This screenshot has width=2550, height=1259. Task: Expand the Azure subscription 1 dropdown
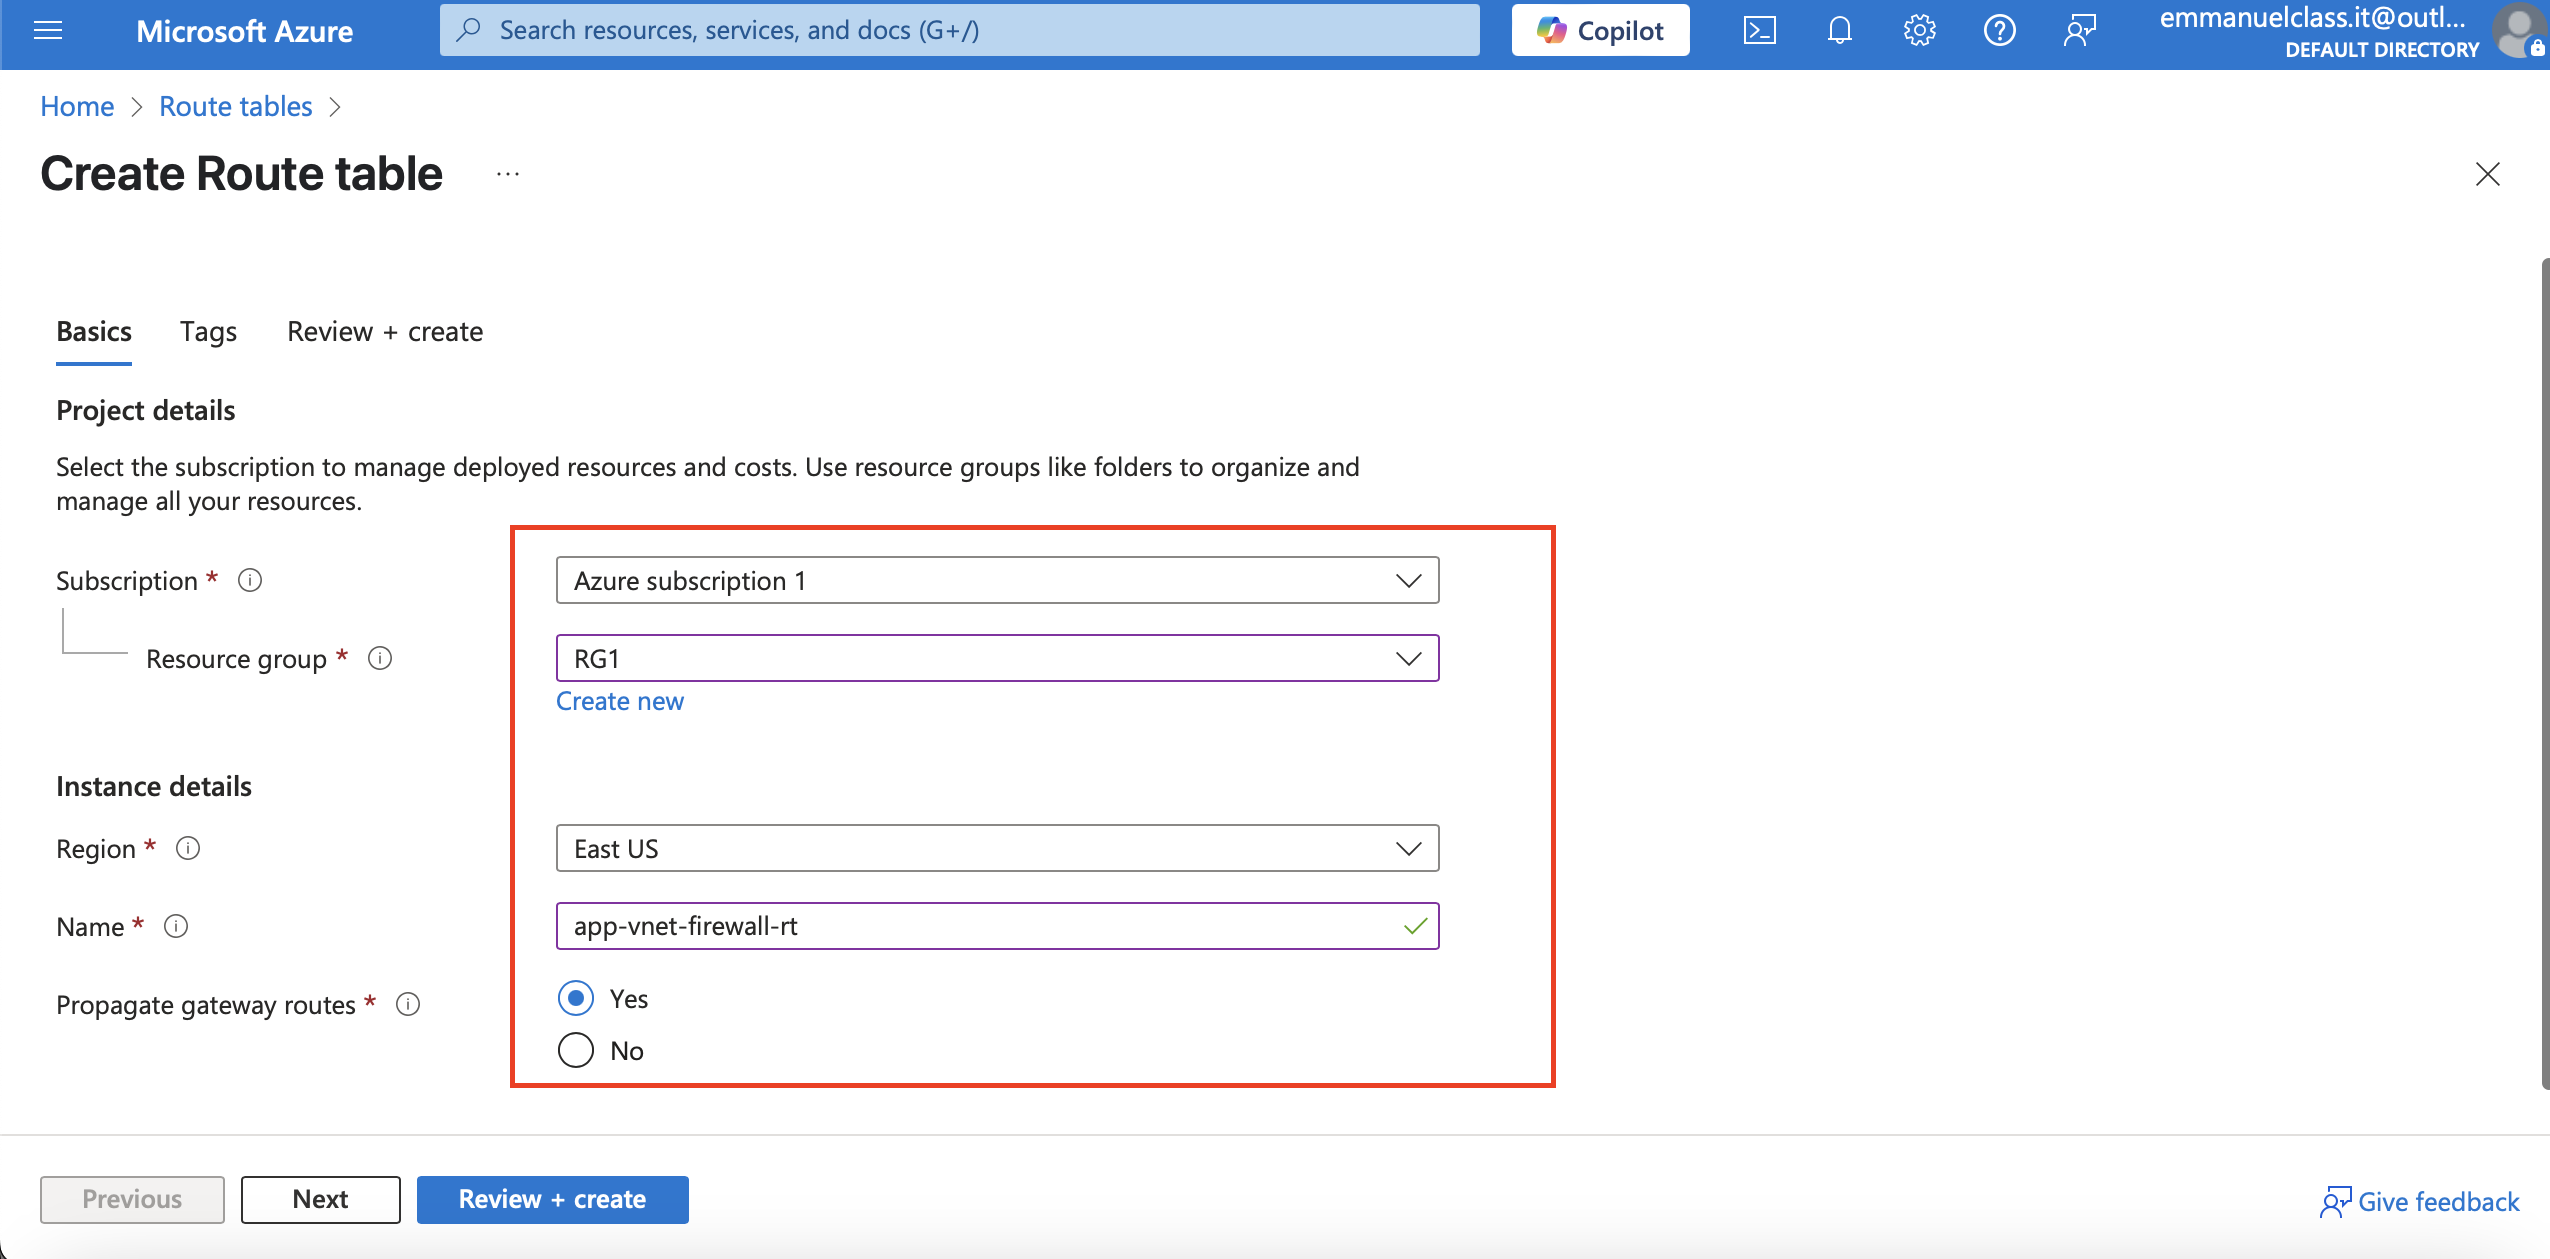point(997,580)
